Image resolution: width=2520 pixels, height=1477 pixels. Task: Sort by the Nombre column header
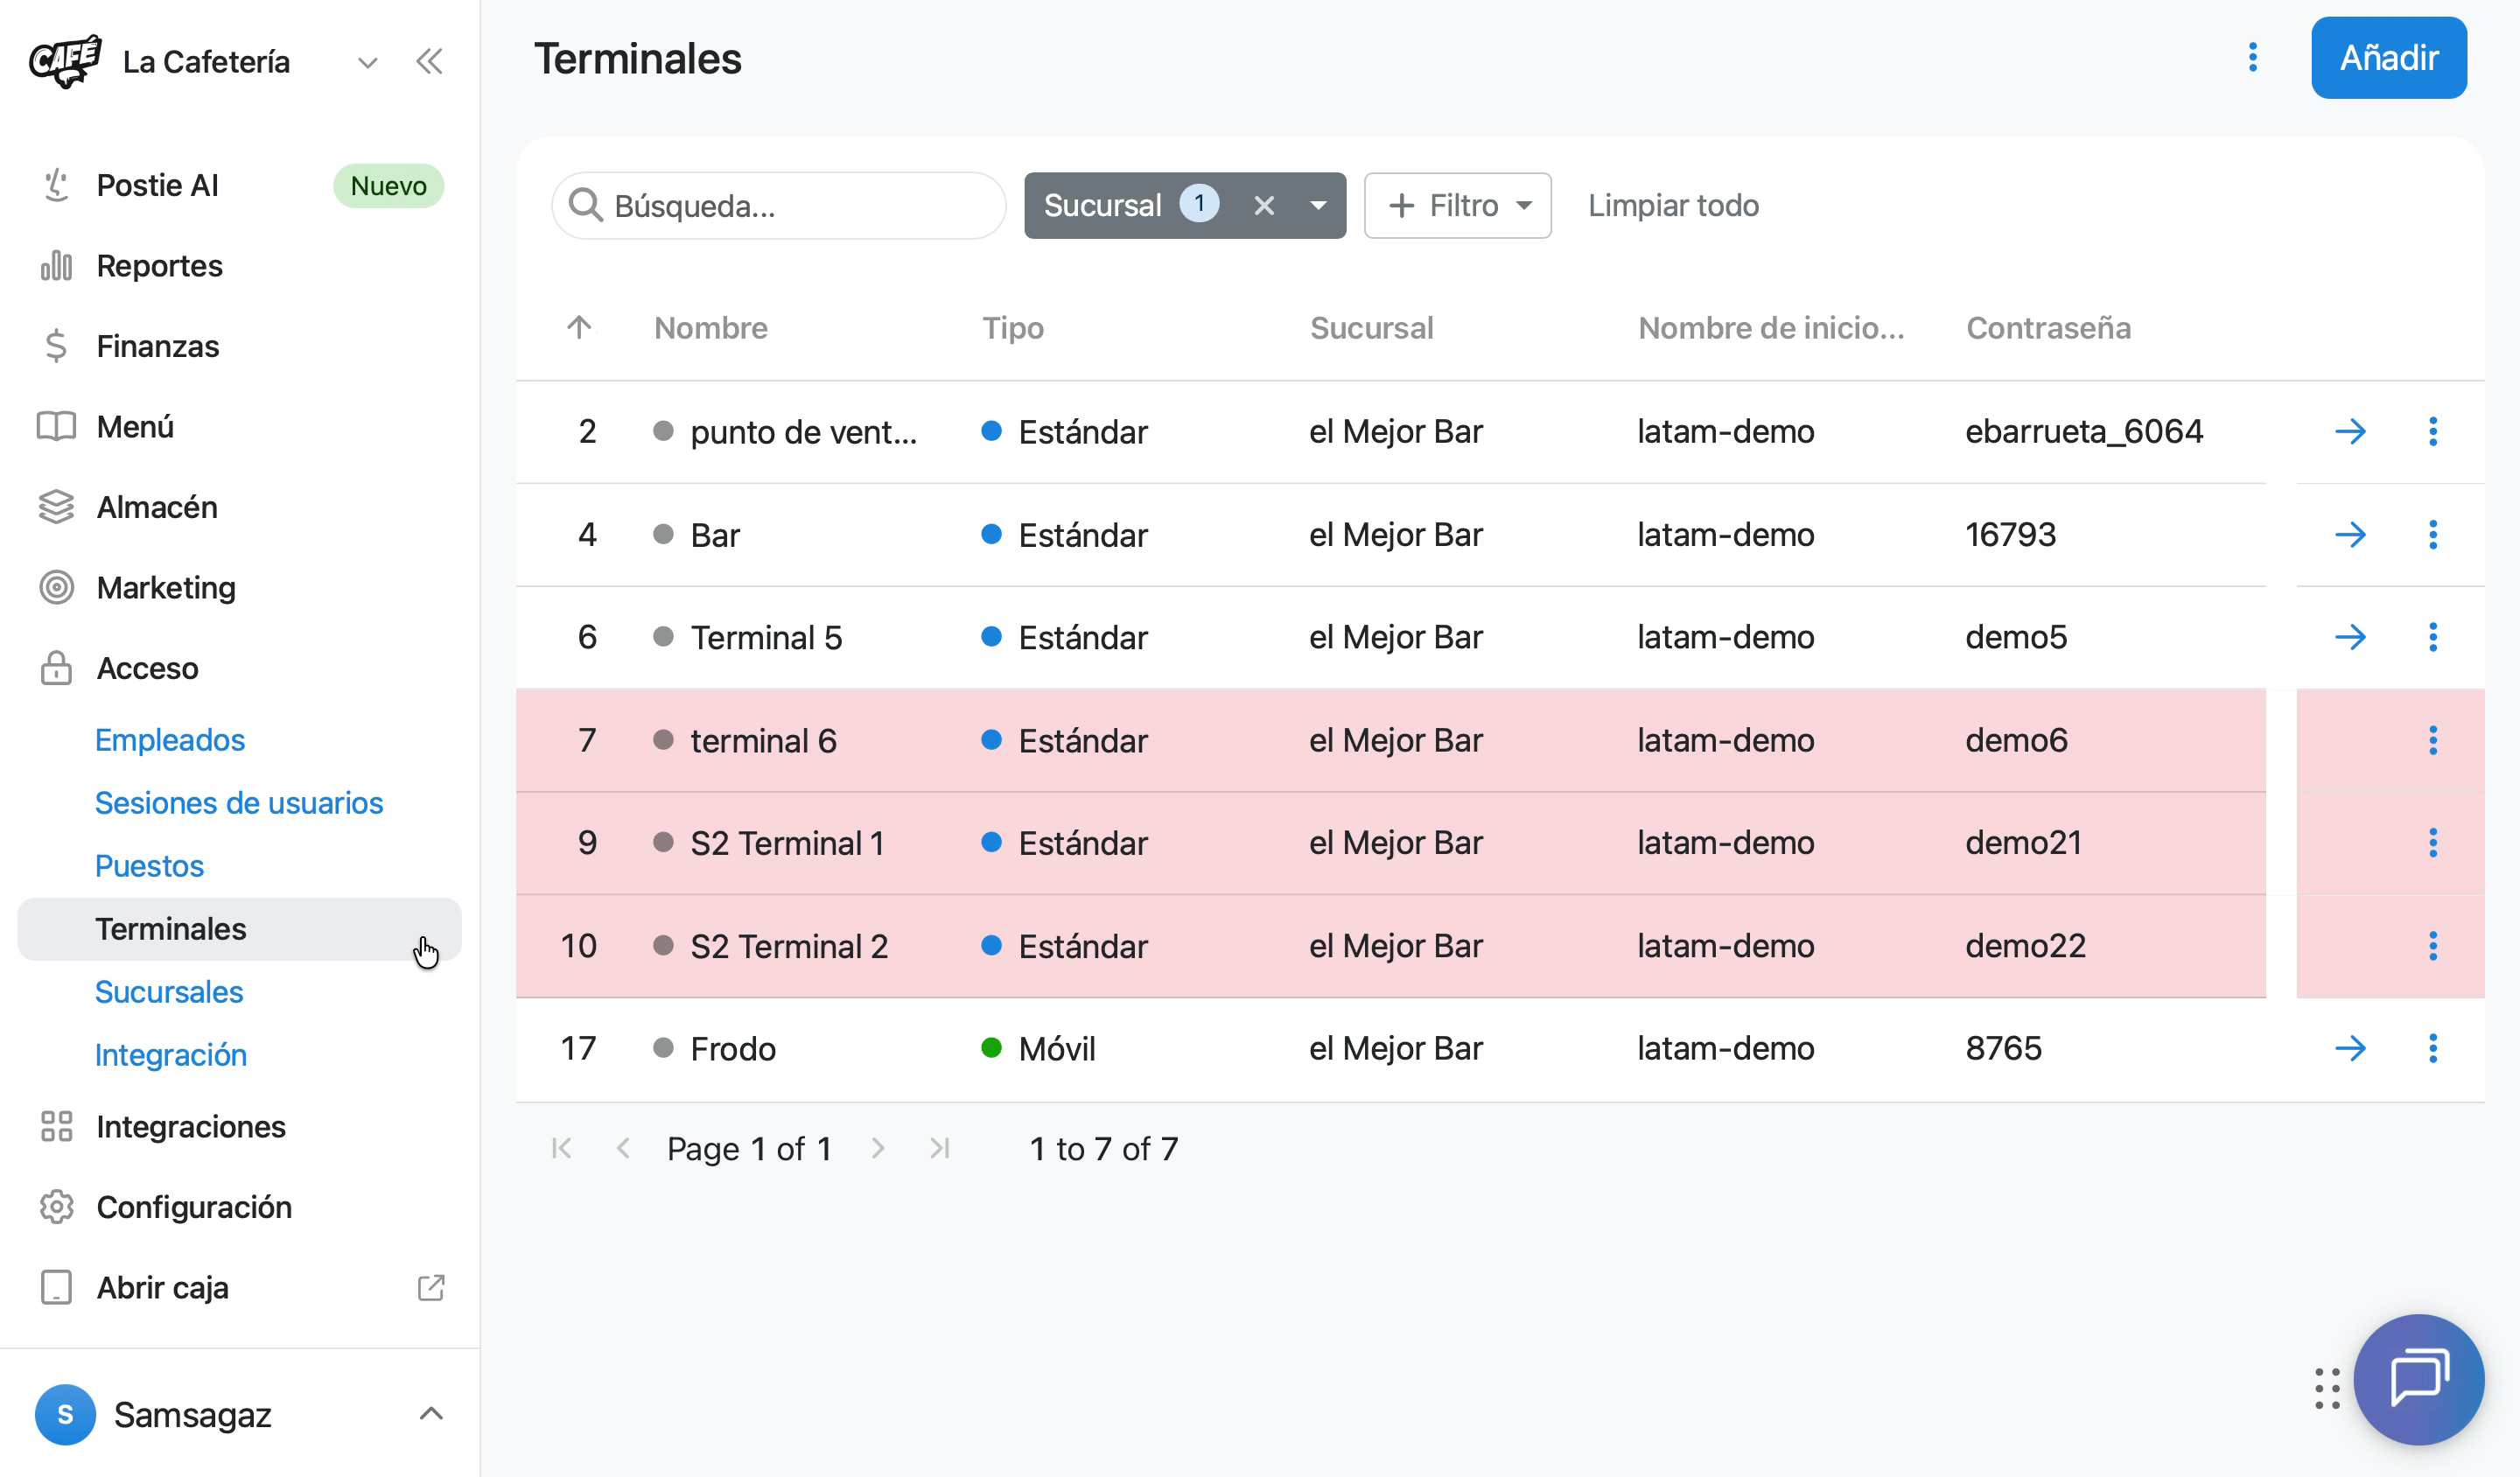click(x=711, y=328)
